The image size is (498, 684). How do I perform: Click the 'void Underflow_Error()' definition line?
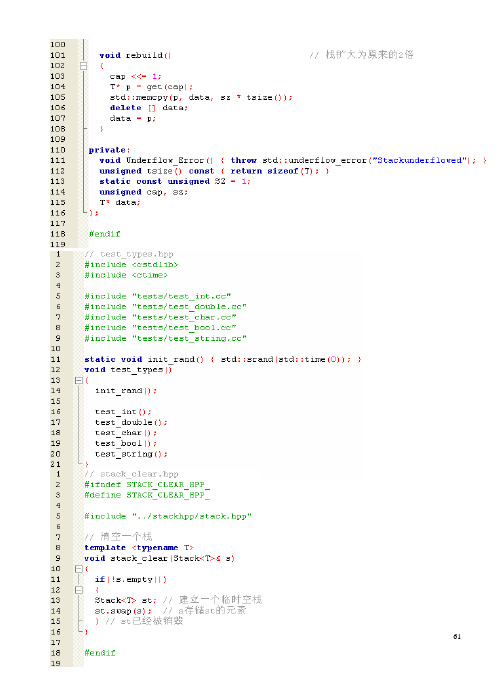pos(293,161)
